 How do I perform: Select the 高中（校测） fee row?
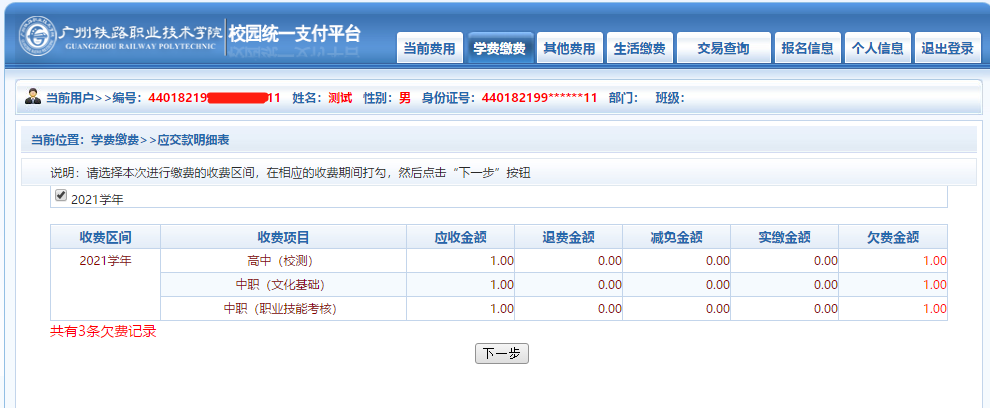coord(283,260)
